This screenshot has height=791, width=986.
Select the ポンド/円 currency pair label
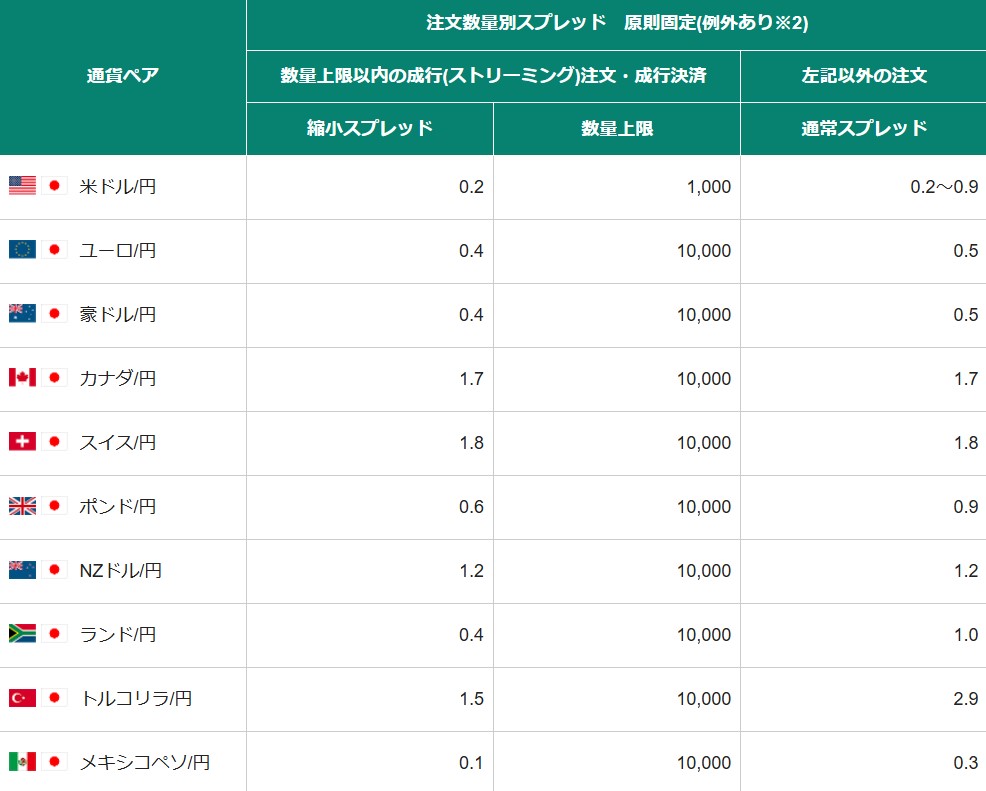[118, 507]
